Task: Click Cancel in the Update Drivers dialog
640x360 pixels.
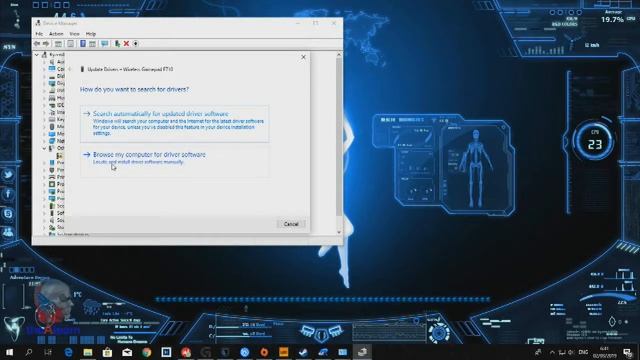Action: 291,224
